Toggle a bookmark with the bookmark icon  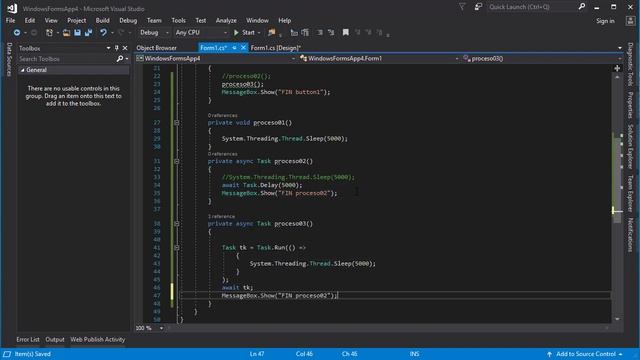[x=346, y=33]
